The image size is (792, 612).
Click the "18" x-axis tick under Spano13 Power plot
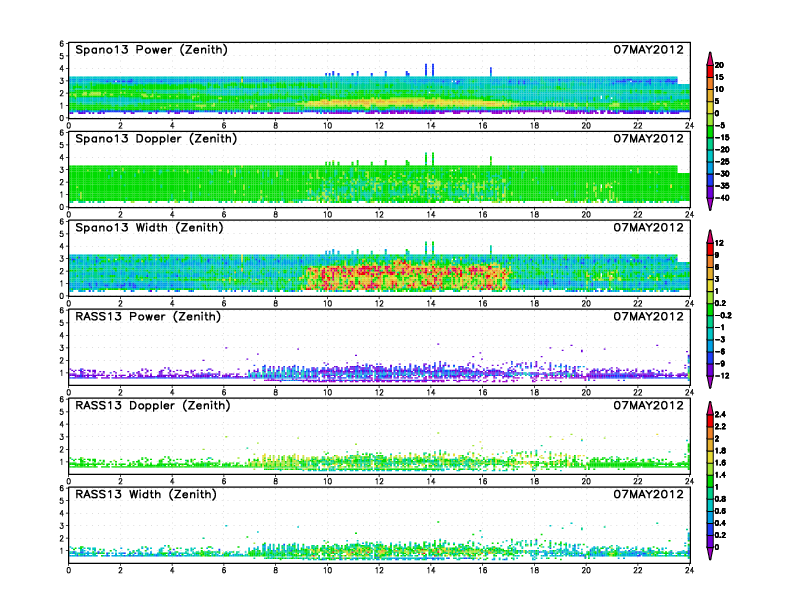[x=534, y=125]
